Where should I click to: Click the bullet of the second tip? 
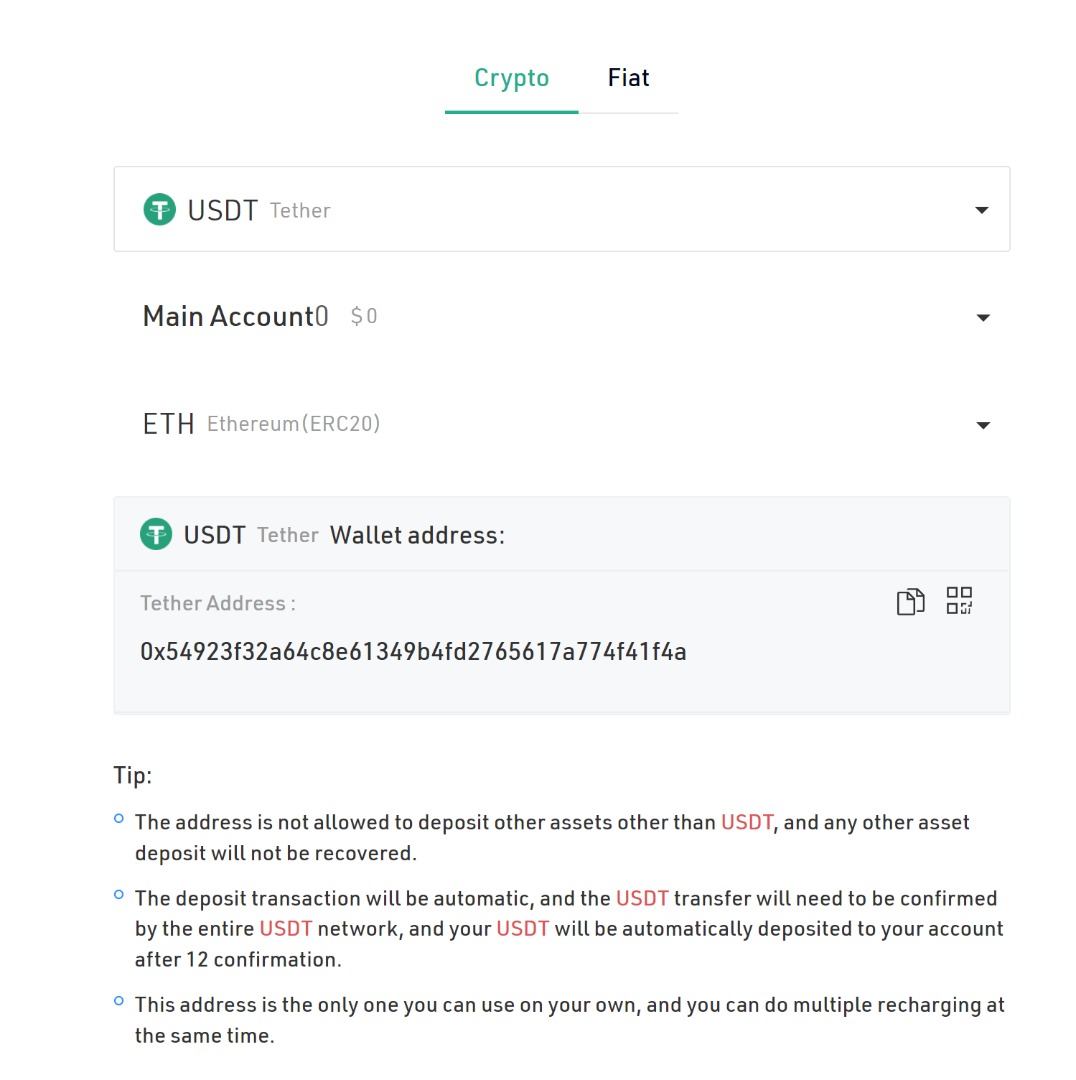point(119,895)
